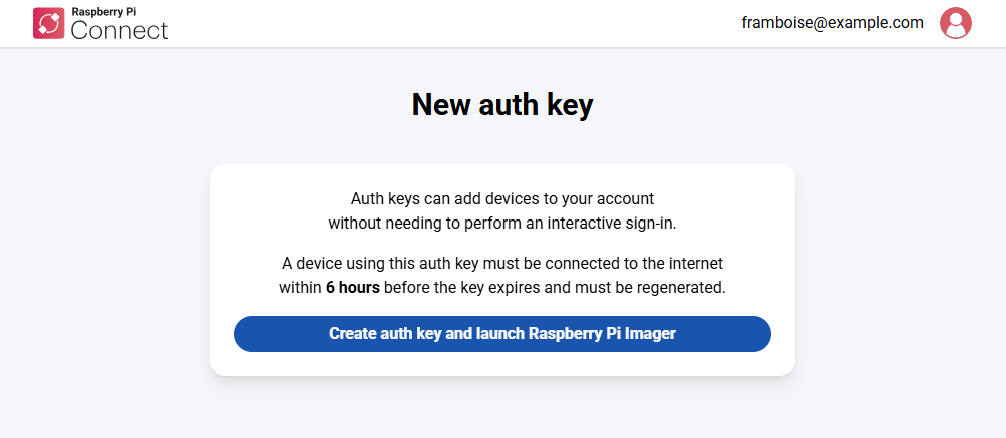Click empty white header space between logo and email
This screenshot has height=438, width=1006.
pyautogui.click(x=450, y=23)
